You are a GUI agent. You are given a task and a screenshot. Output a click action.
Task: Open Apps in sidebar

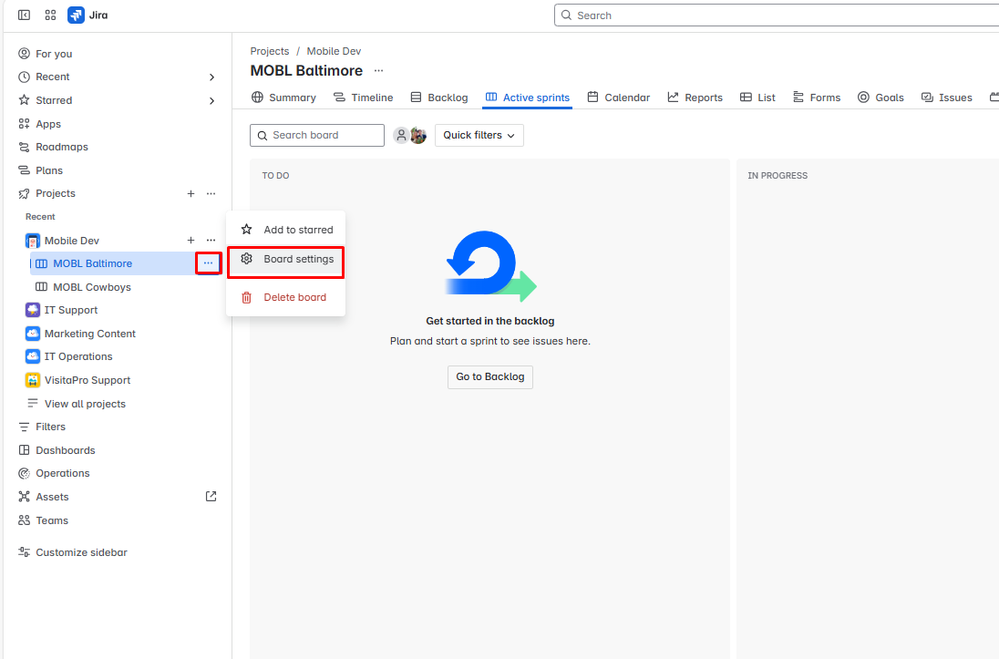pos(40,124)
